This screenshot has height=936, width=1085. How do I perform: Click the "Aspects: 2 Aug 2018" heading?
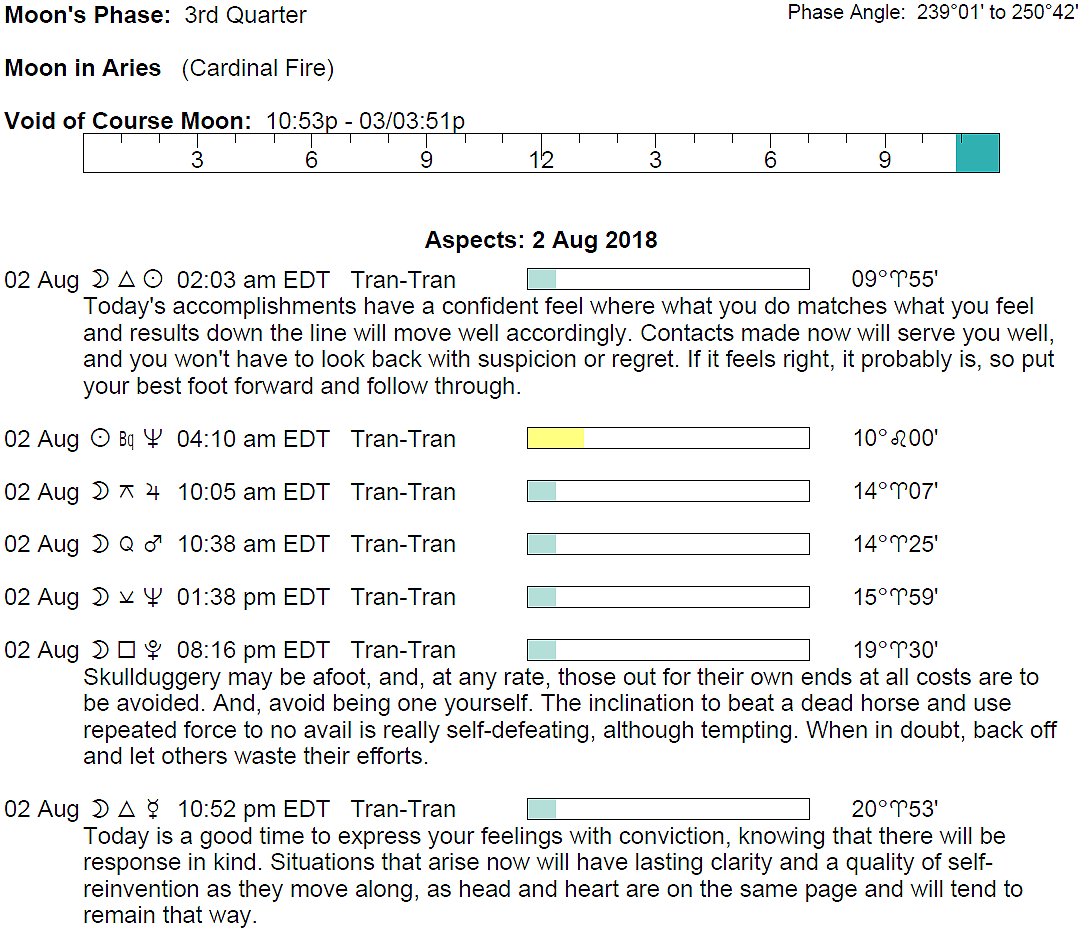(x=541, y=240)
